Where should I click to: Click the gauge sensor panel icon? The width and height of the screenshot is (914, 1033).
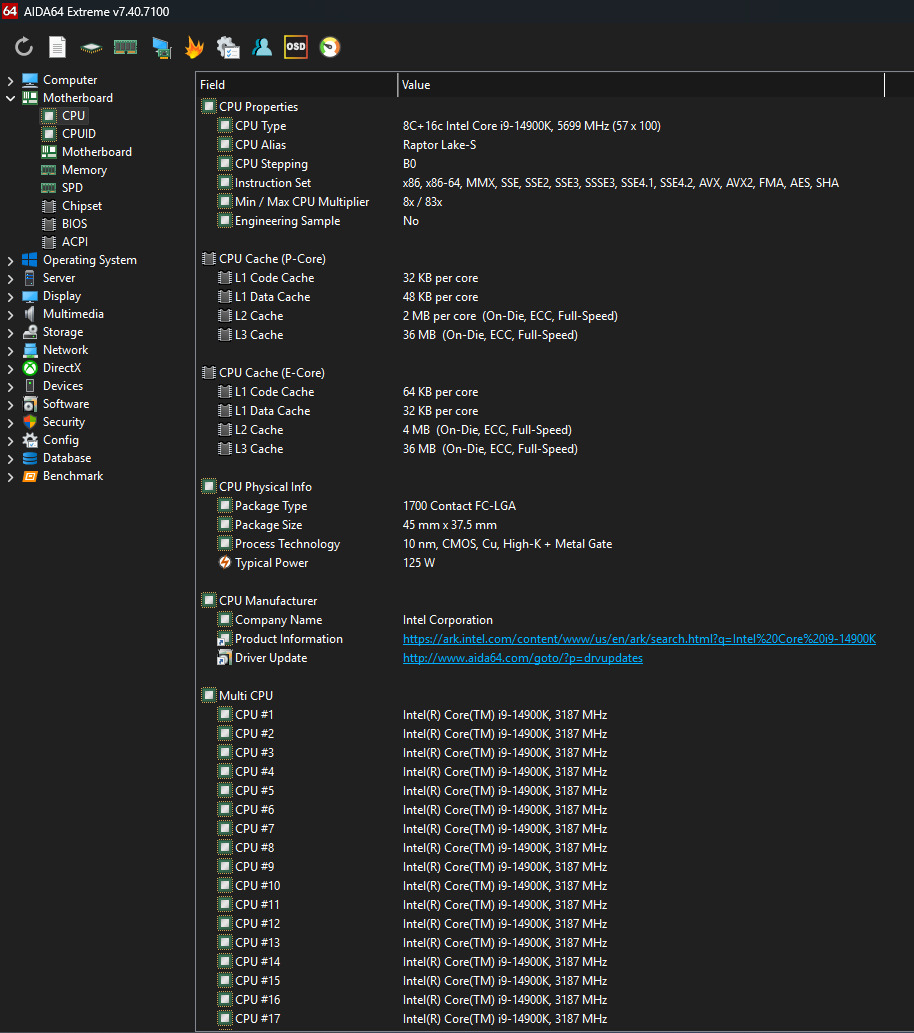(329, 47)
